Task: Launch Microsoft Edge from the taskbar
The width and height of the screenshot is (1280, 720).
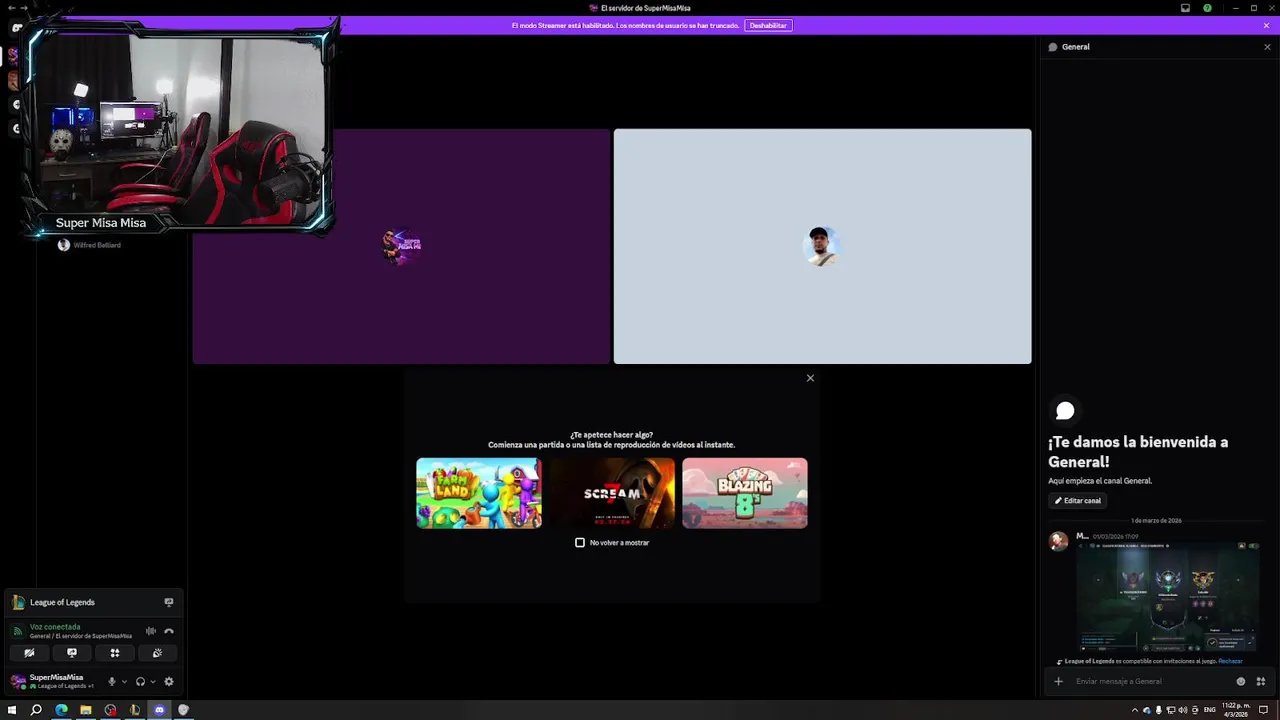Action: tap(61, 710)
